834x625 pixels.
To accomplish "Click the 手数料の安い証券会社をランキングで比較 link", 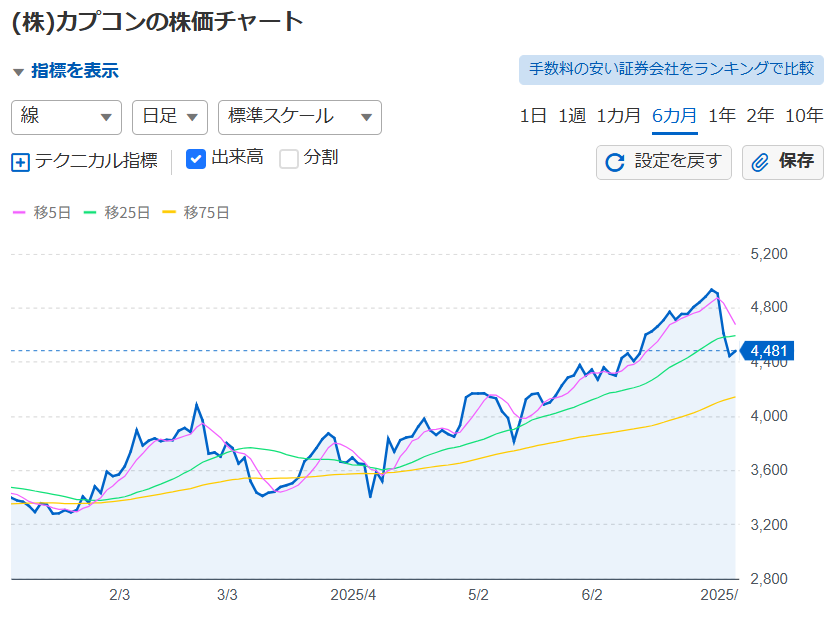I will pos(671,69).
